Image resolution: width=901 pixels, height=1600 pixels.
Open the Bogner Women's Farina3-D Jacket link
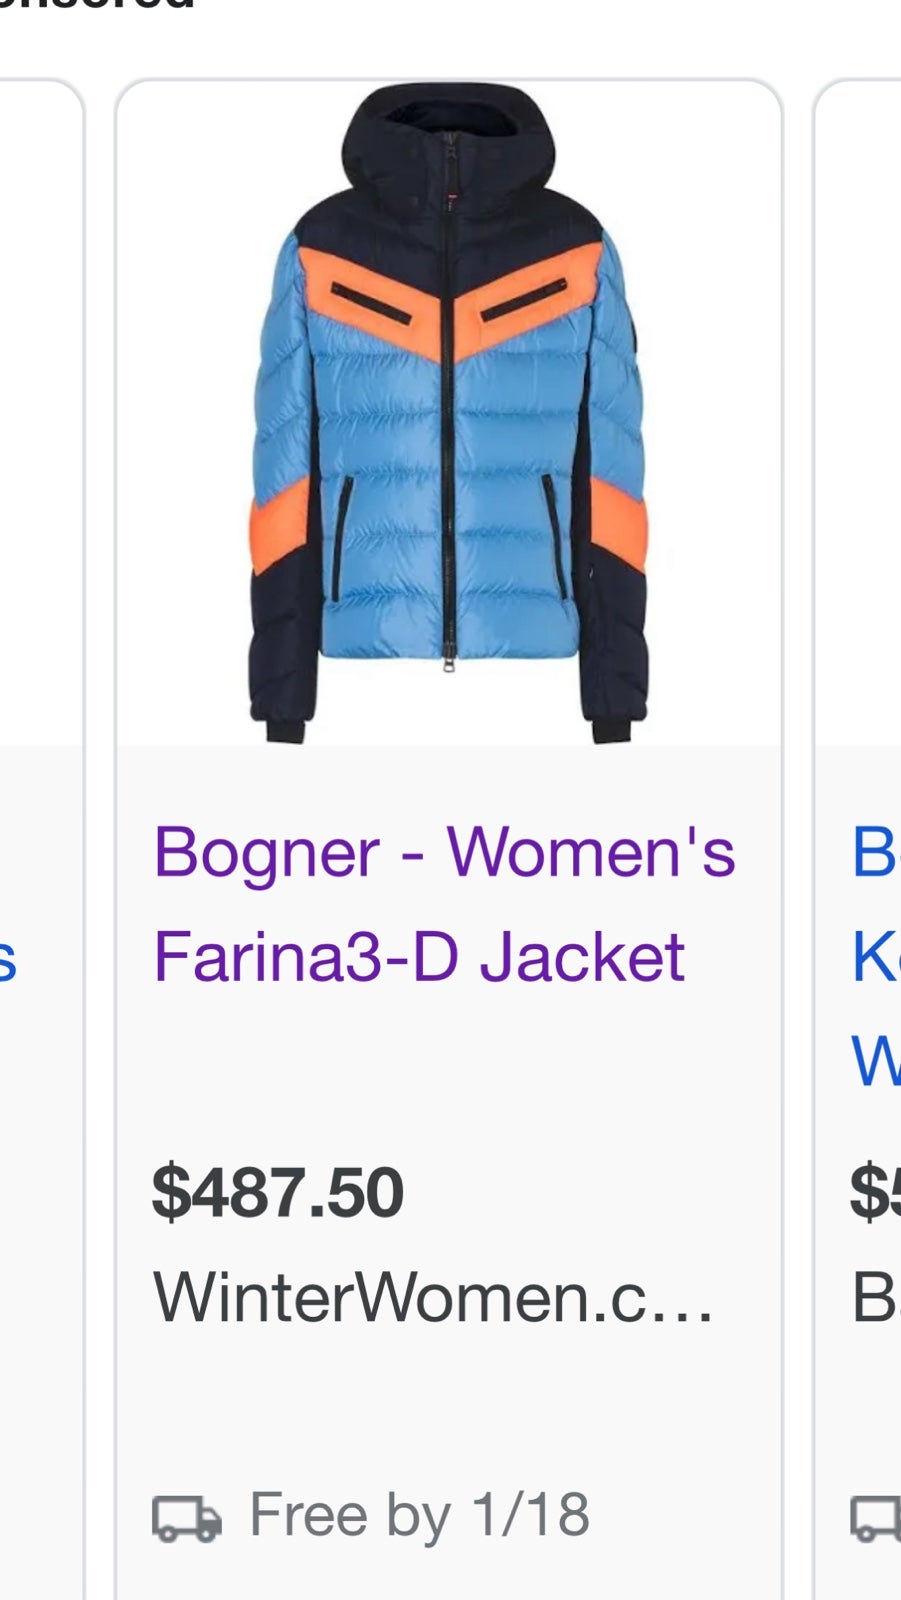(x=444, y=904)
